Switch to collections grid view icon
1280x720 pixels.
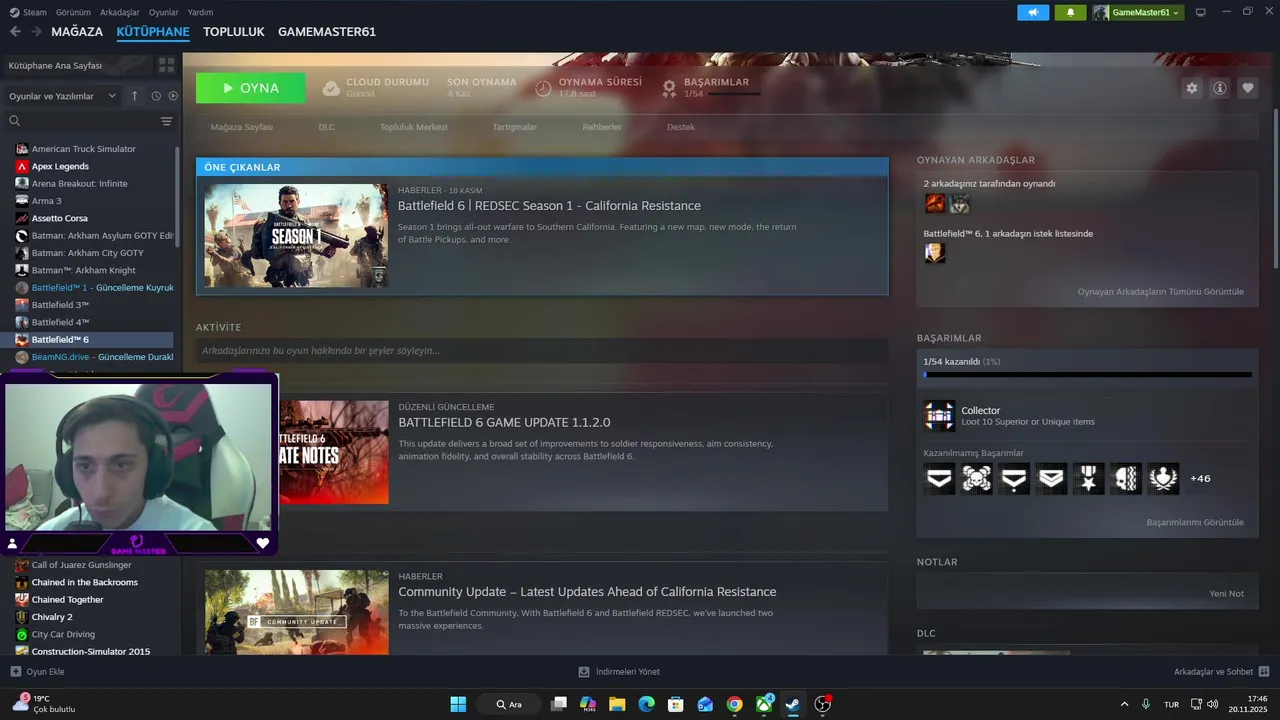166,65
